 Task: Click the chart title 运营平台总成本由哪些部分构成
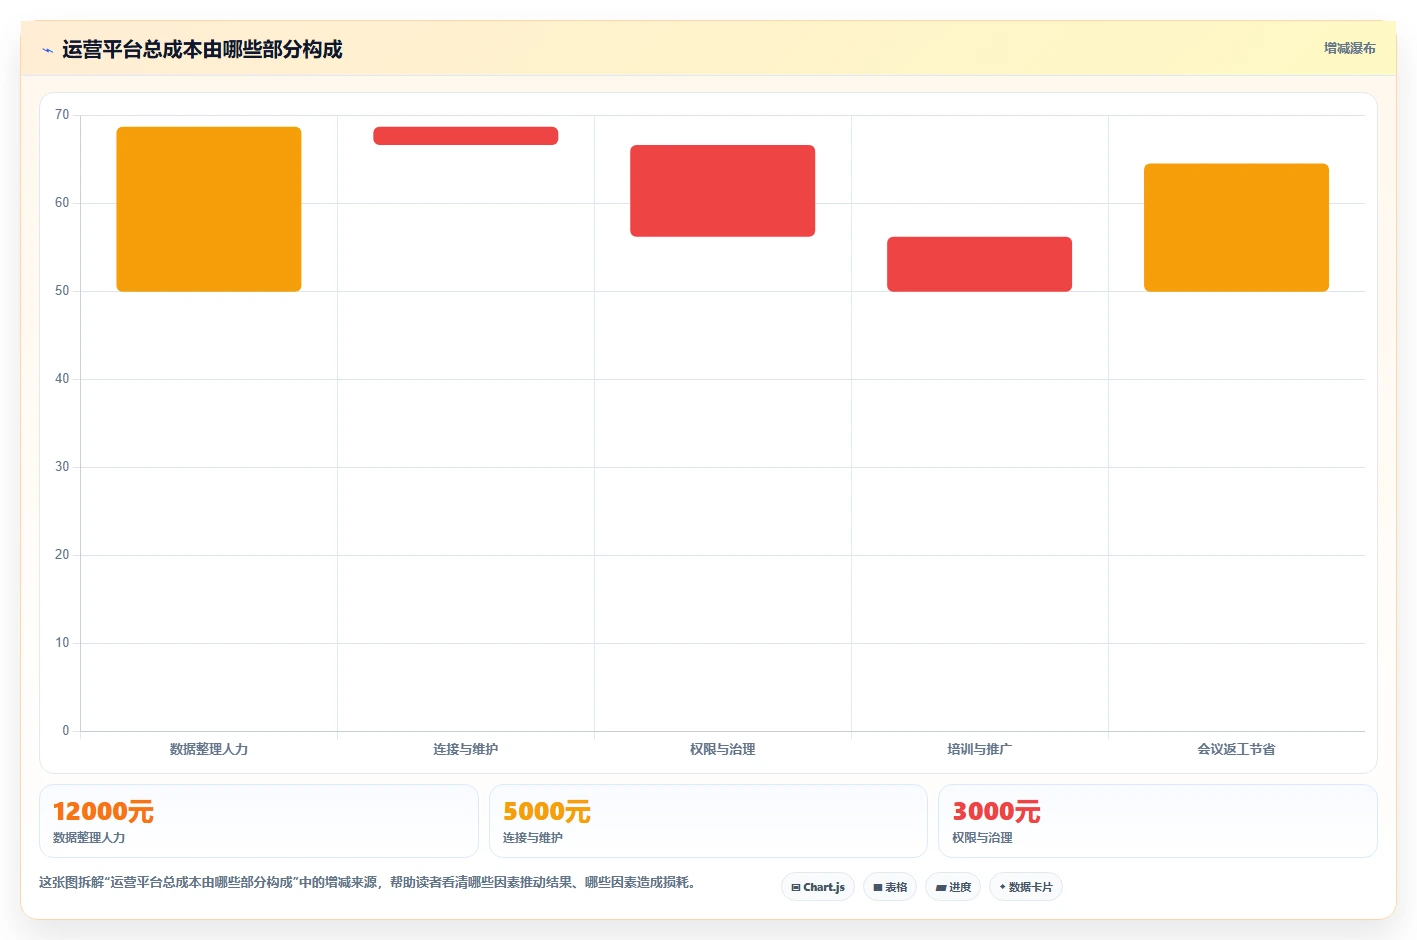pyautogui.click(x=202, y=49)
